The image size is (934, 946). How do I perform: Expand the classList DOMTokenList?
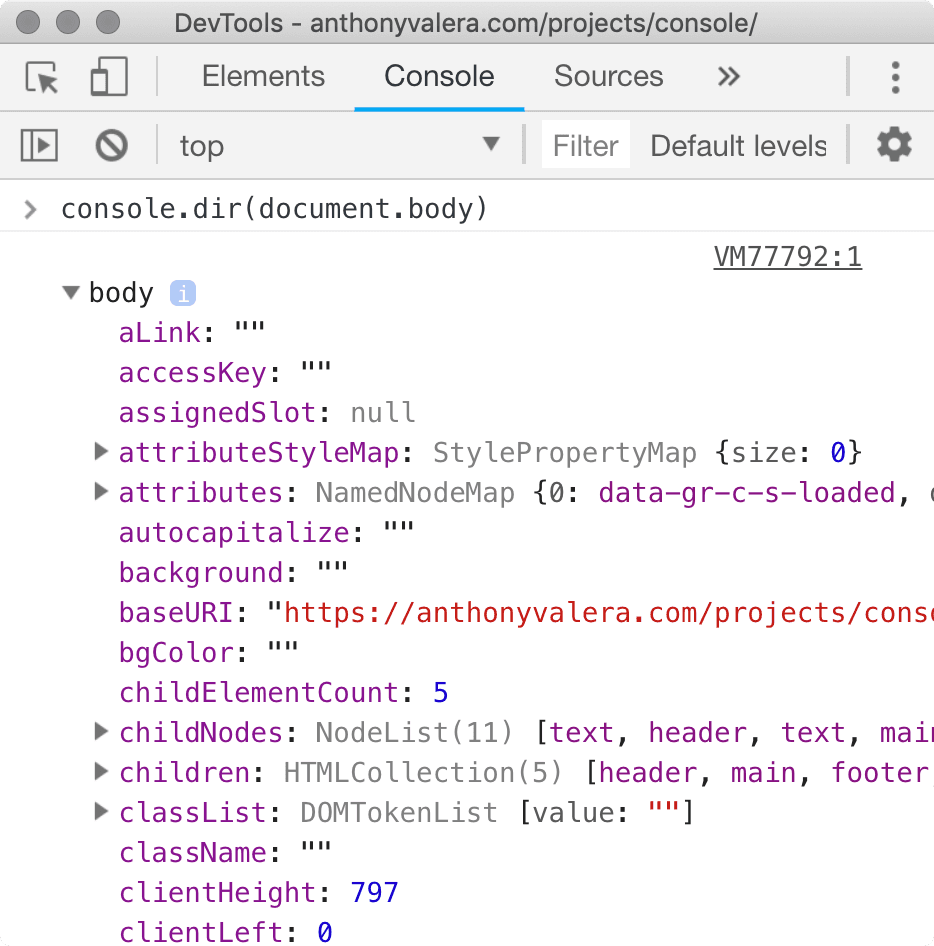tap(100, 811)
